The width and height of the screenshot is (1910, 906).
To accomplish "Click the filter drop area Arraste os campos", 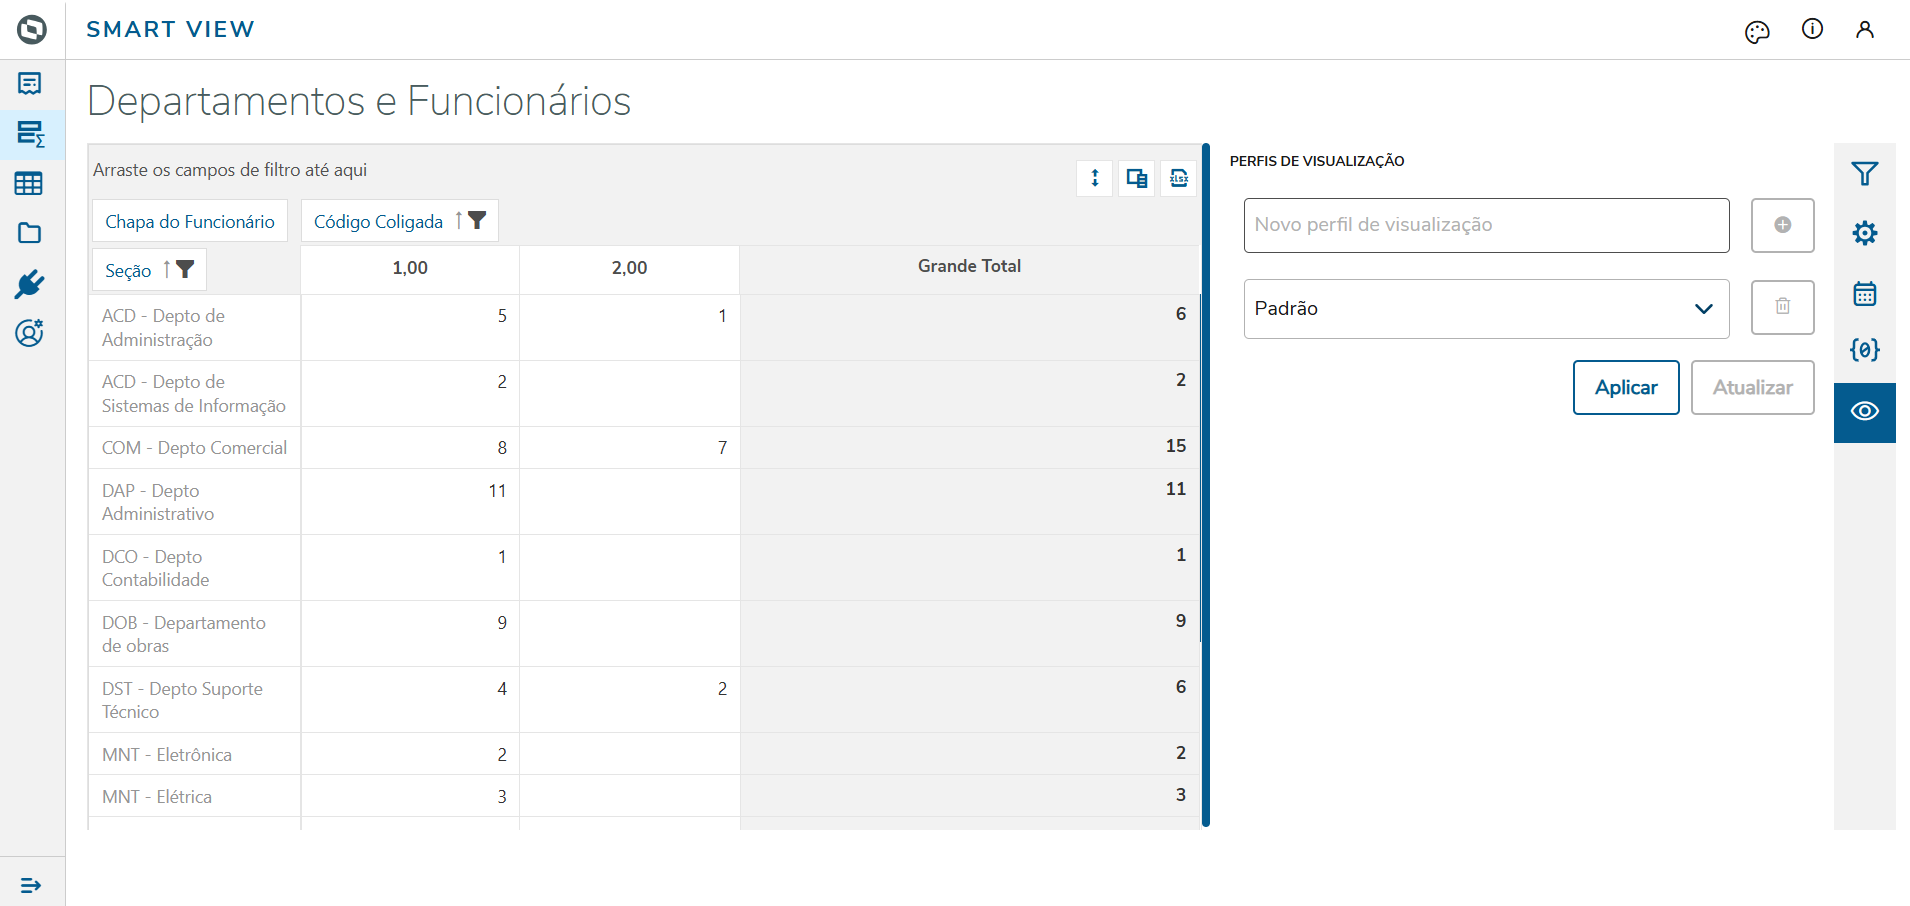I will click(230, 170).
